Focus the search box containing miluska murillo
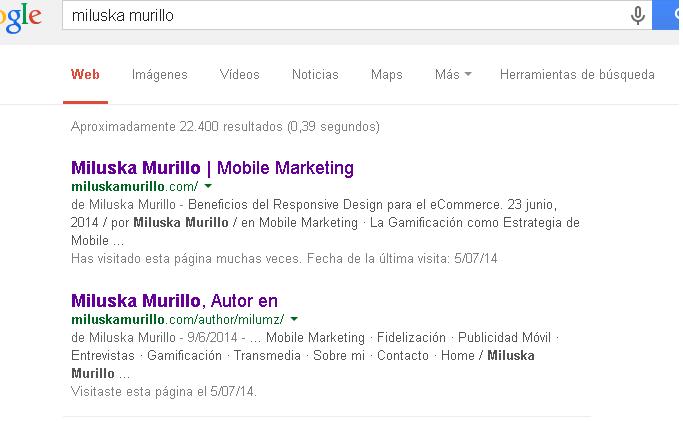 357,15
